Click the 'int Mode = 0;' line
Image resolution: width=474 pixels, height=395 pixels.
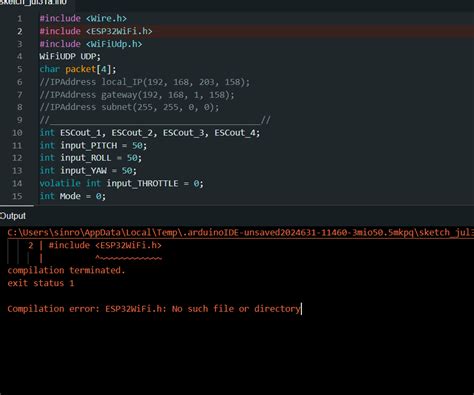click(x=73, y=196)
